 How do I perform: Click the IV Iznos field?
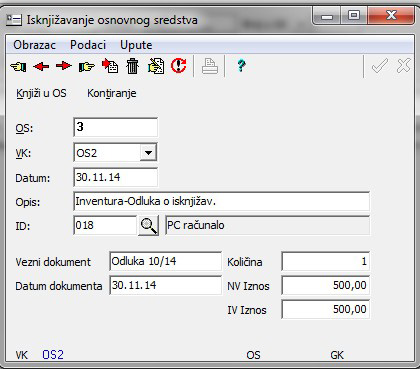[326, 309]
